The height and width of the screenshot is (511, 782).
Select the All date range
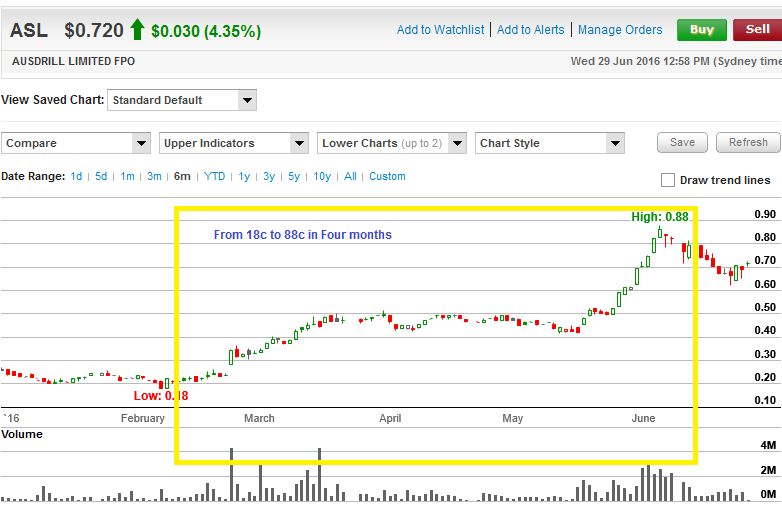(x=350, y=176)
